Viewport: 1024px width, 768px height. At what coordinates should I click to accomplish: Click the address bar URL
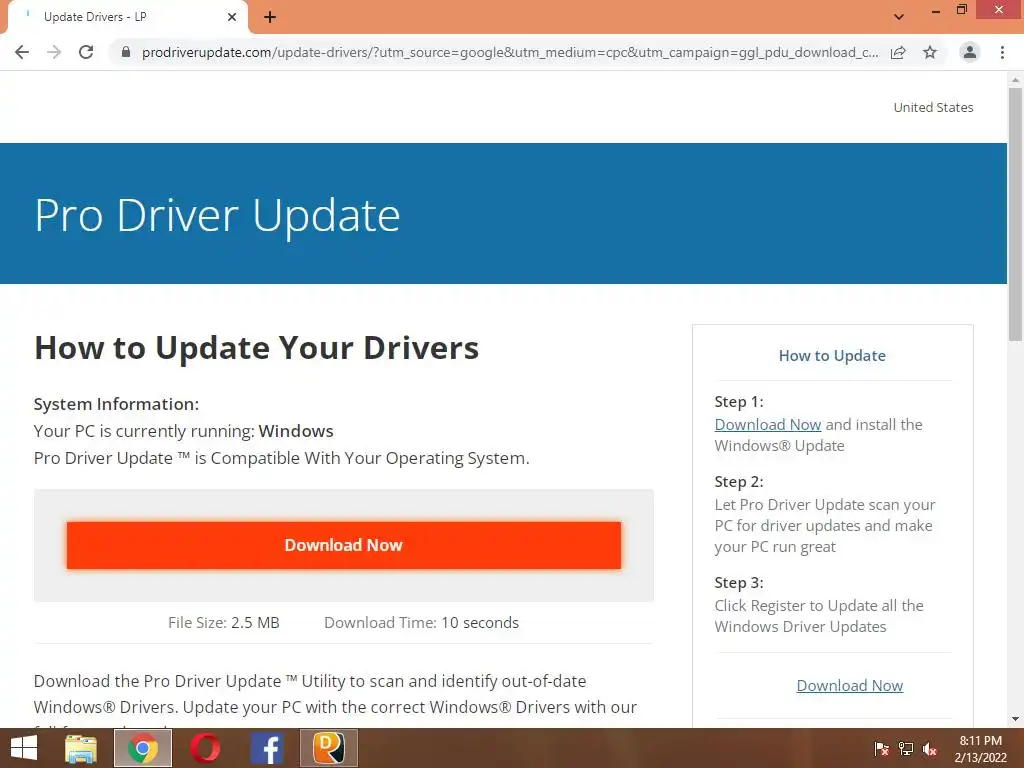509,52
